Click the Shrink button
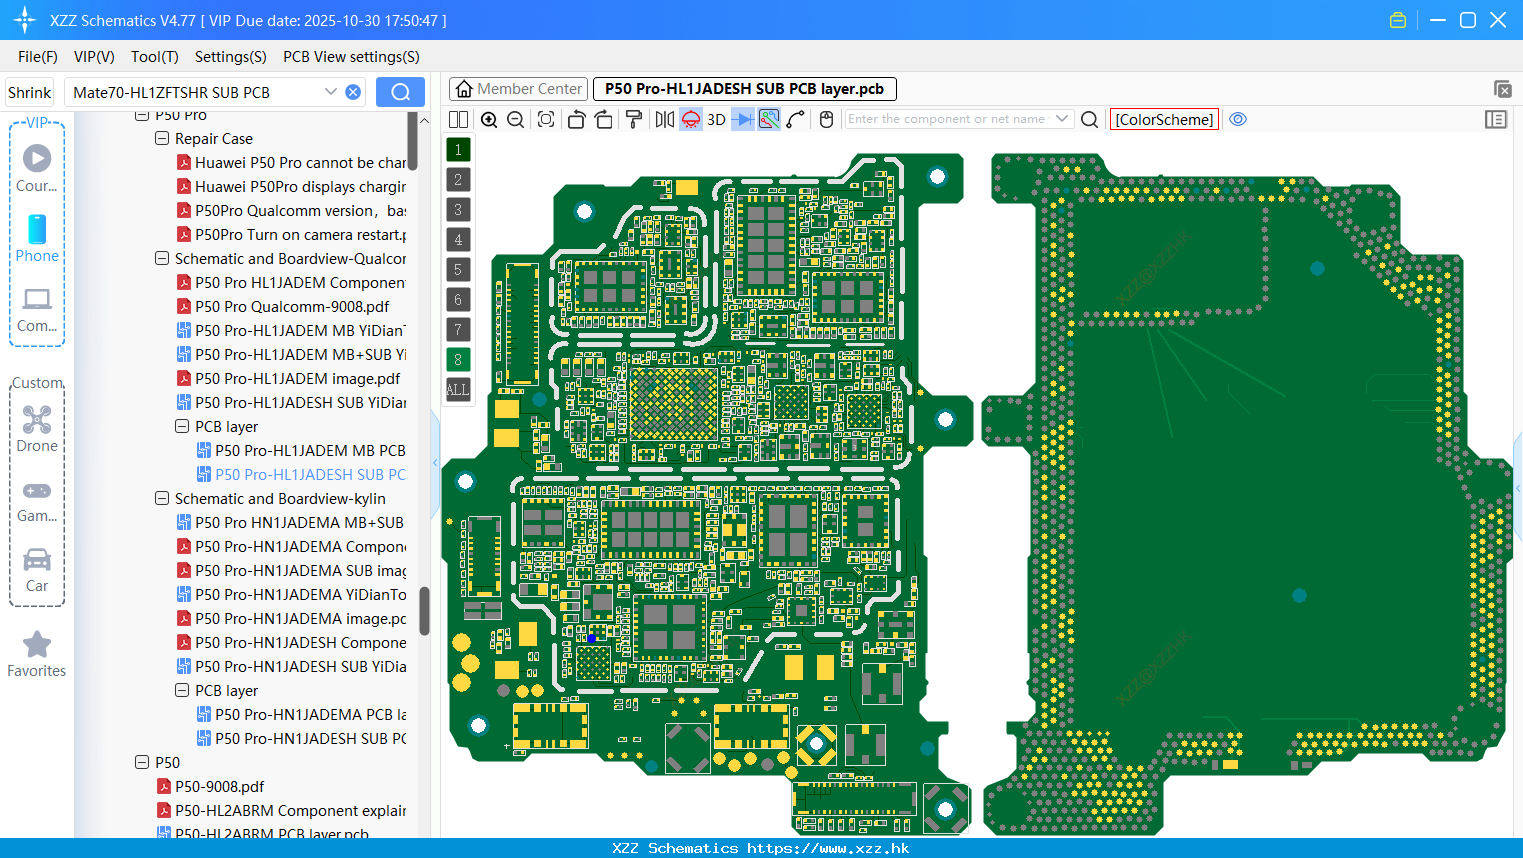 [x=29, y=92]
